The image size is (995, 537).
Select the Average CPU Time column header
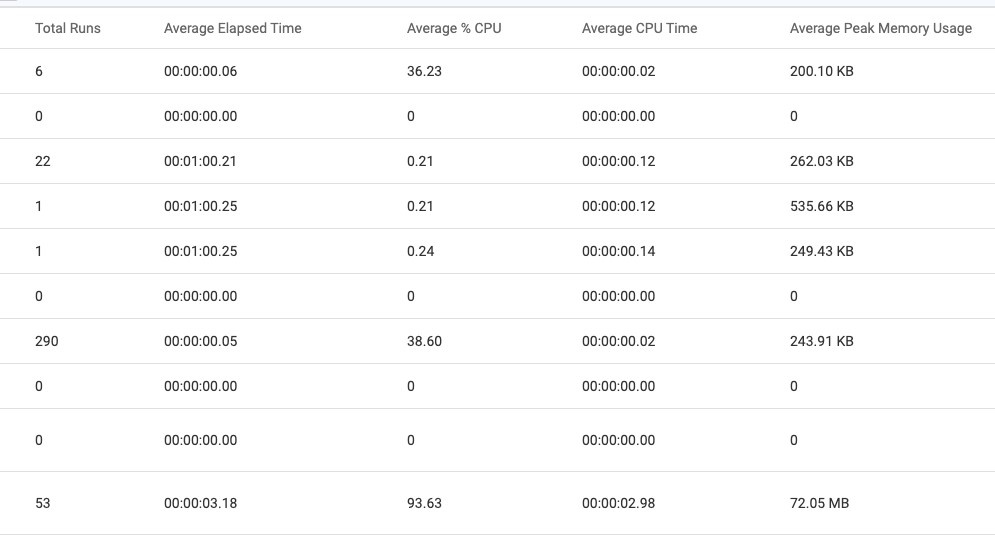[x=639, y=28]
